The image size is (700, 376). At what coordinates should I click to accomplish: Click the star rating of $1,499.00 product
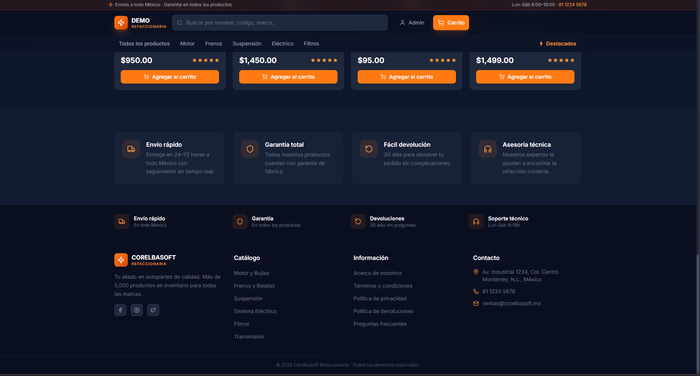pos(561,60)
